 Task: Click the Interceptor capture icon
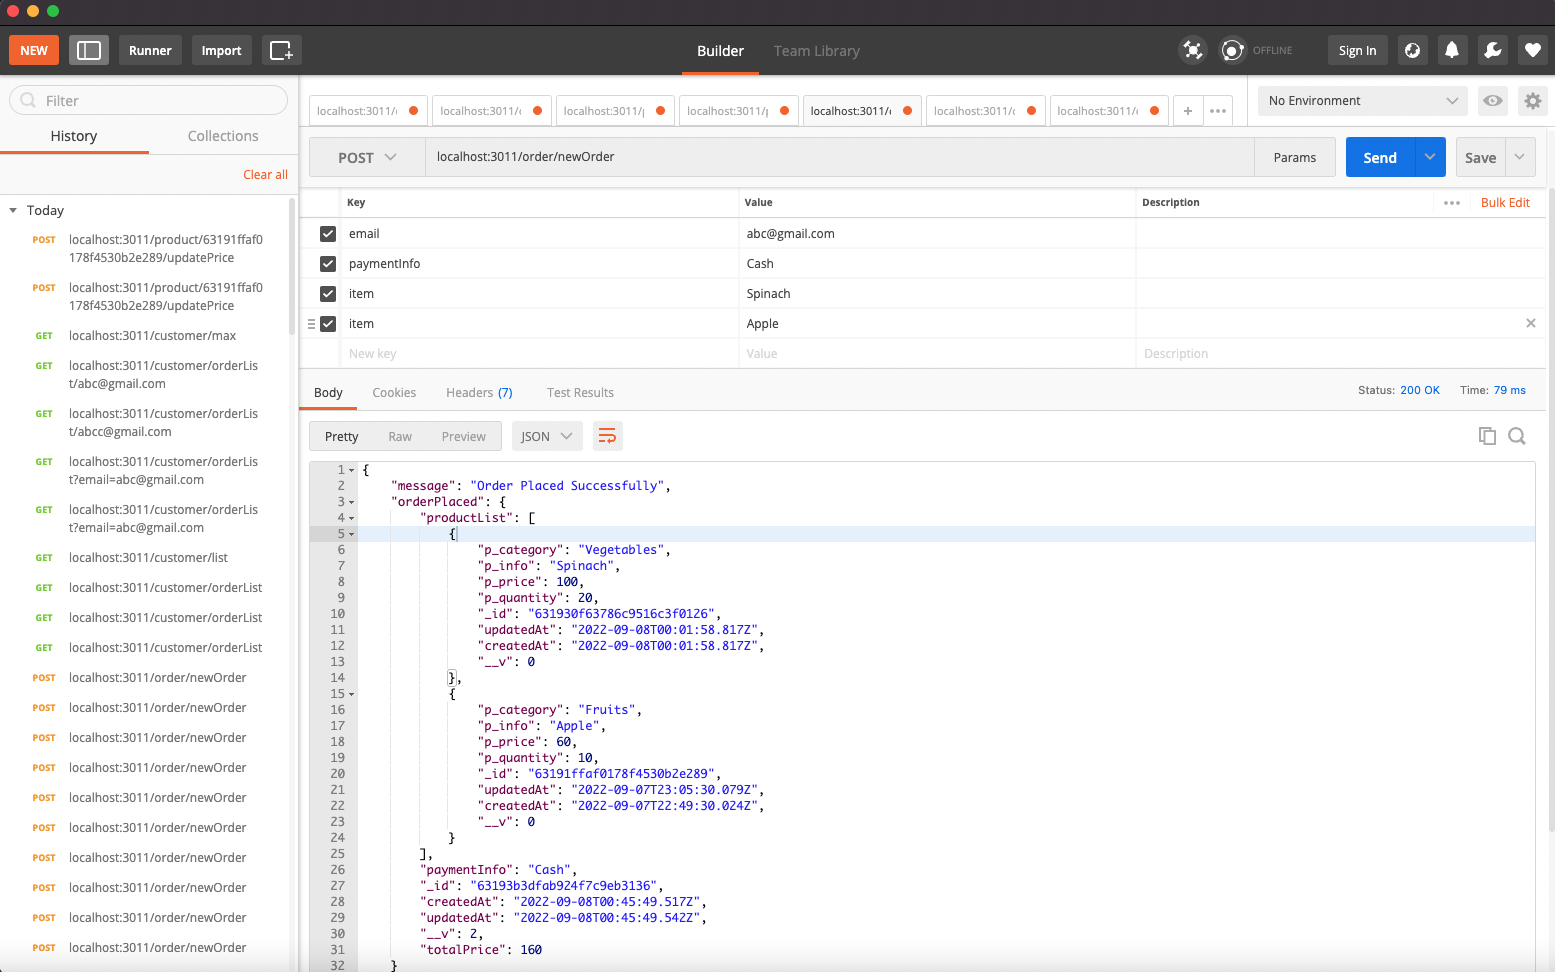(x=1192, y=49)
